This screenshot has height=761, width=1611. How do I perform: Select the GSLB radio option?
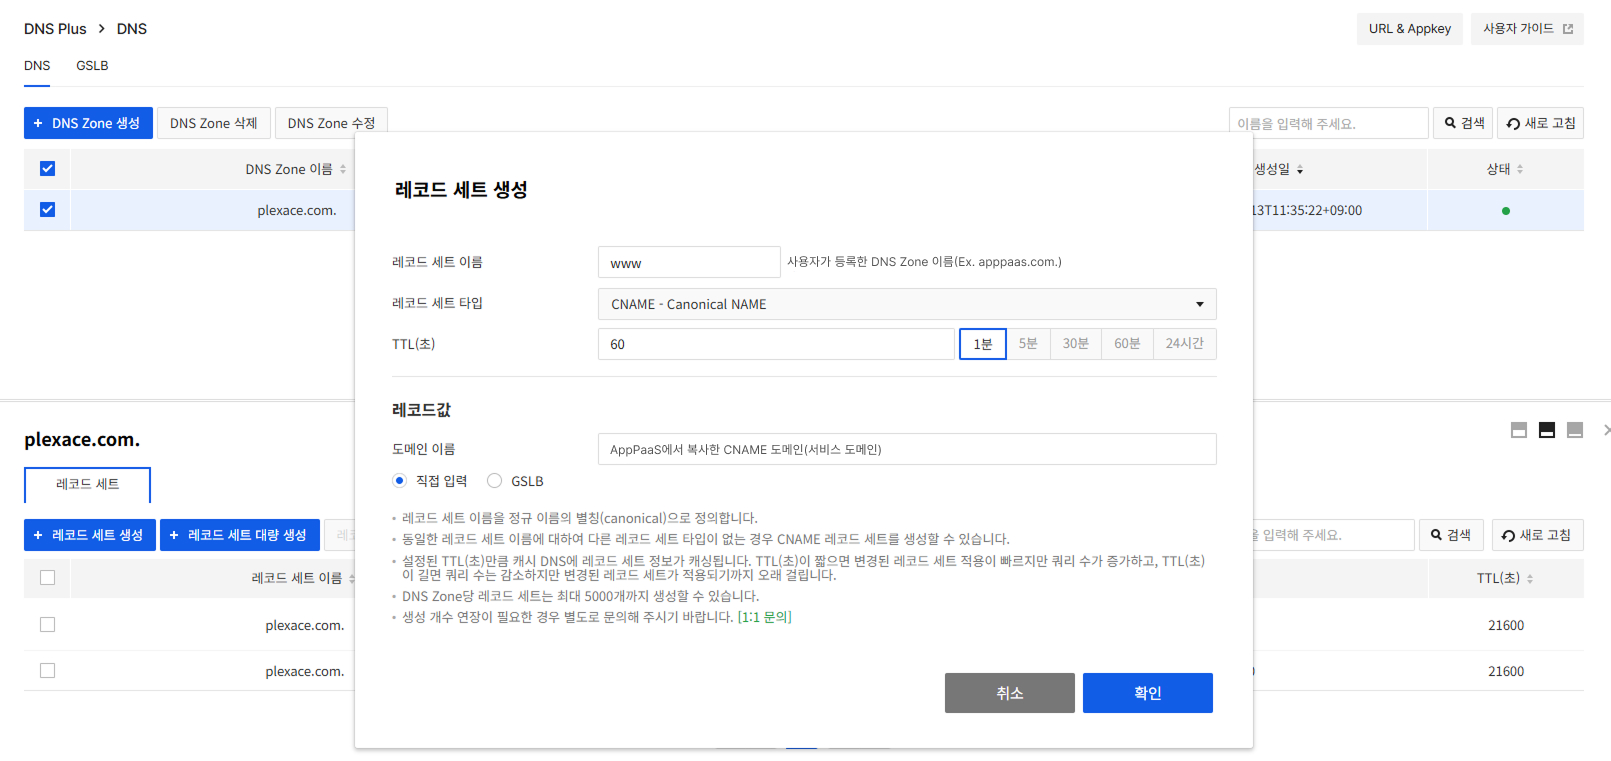pyautogui.click(x=495, y=481)
